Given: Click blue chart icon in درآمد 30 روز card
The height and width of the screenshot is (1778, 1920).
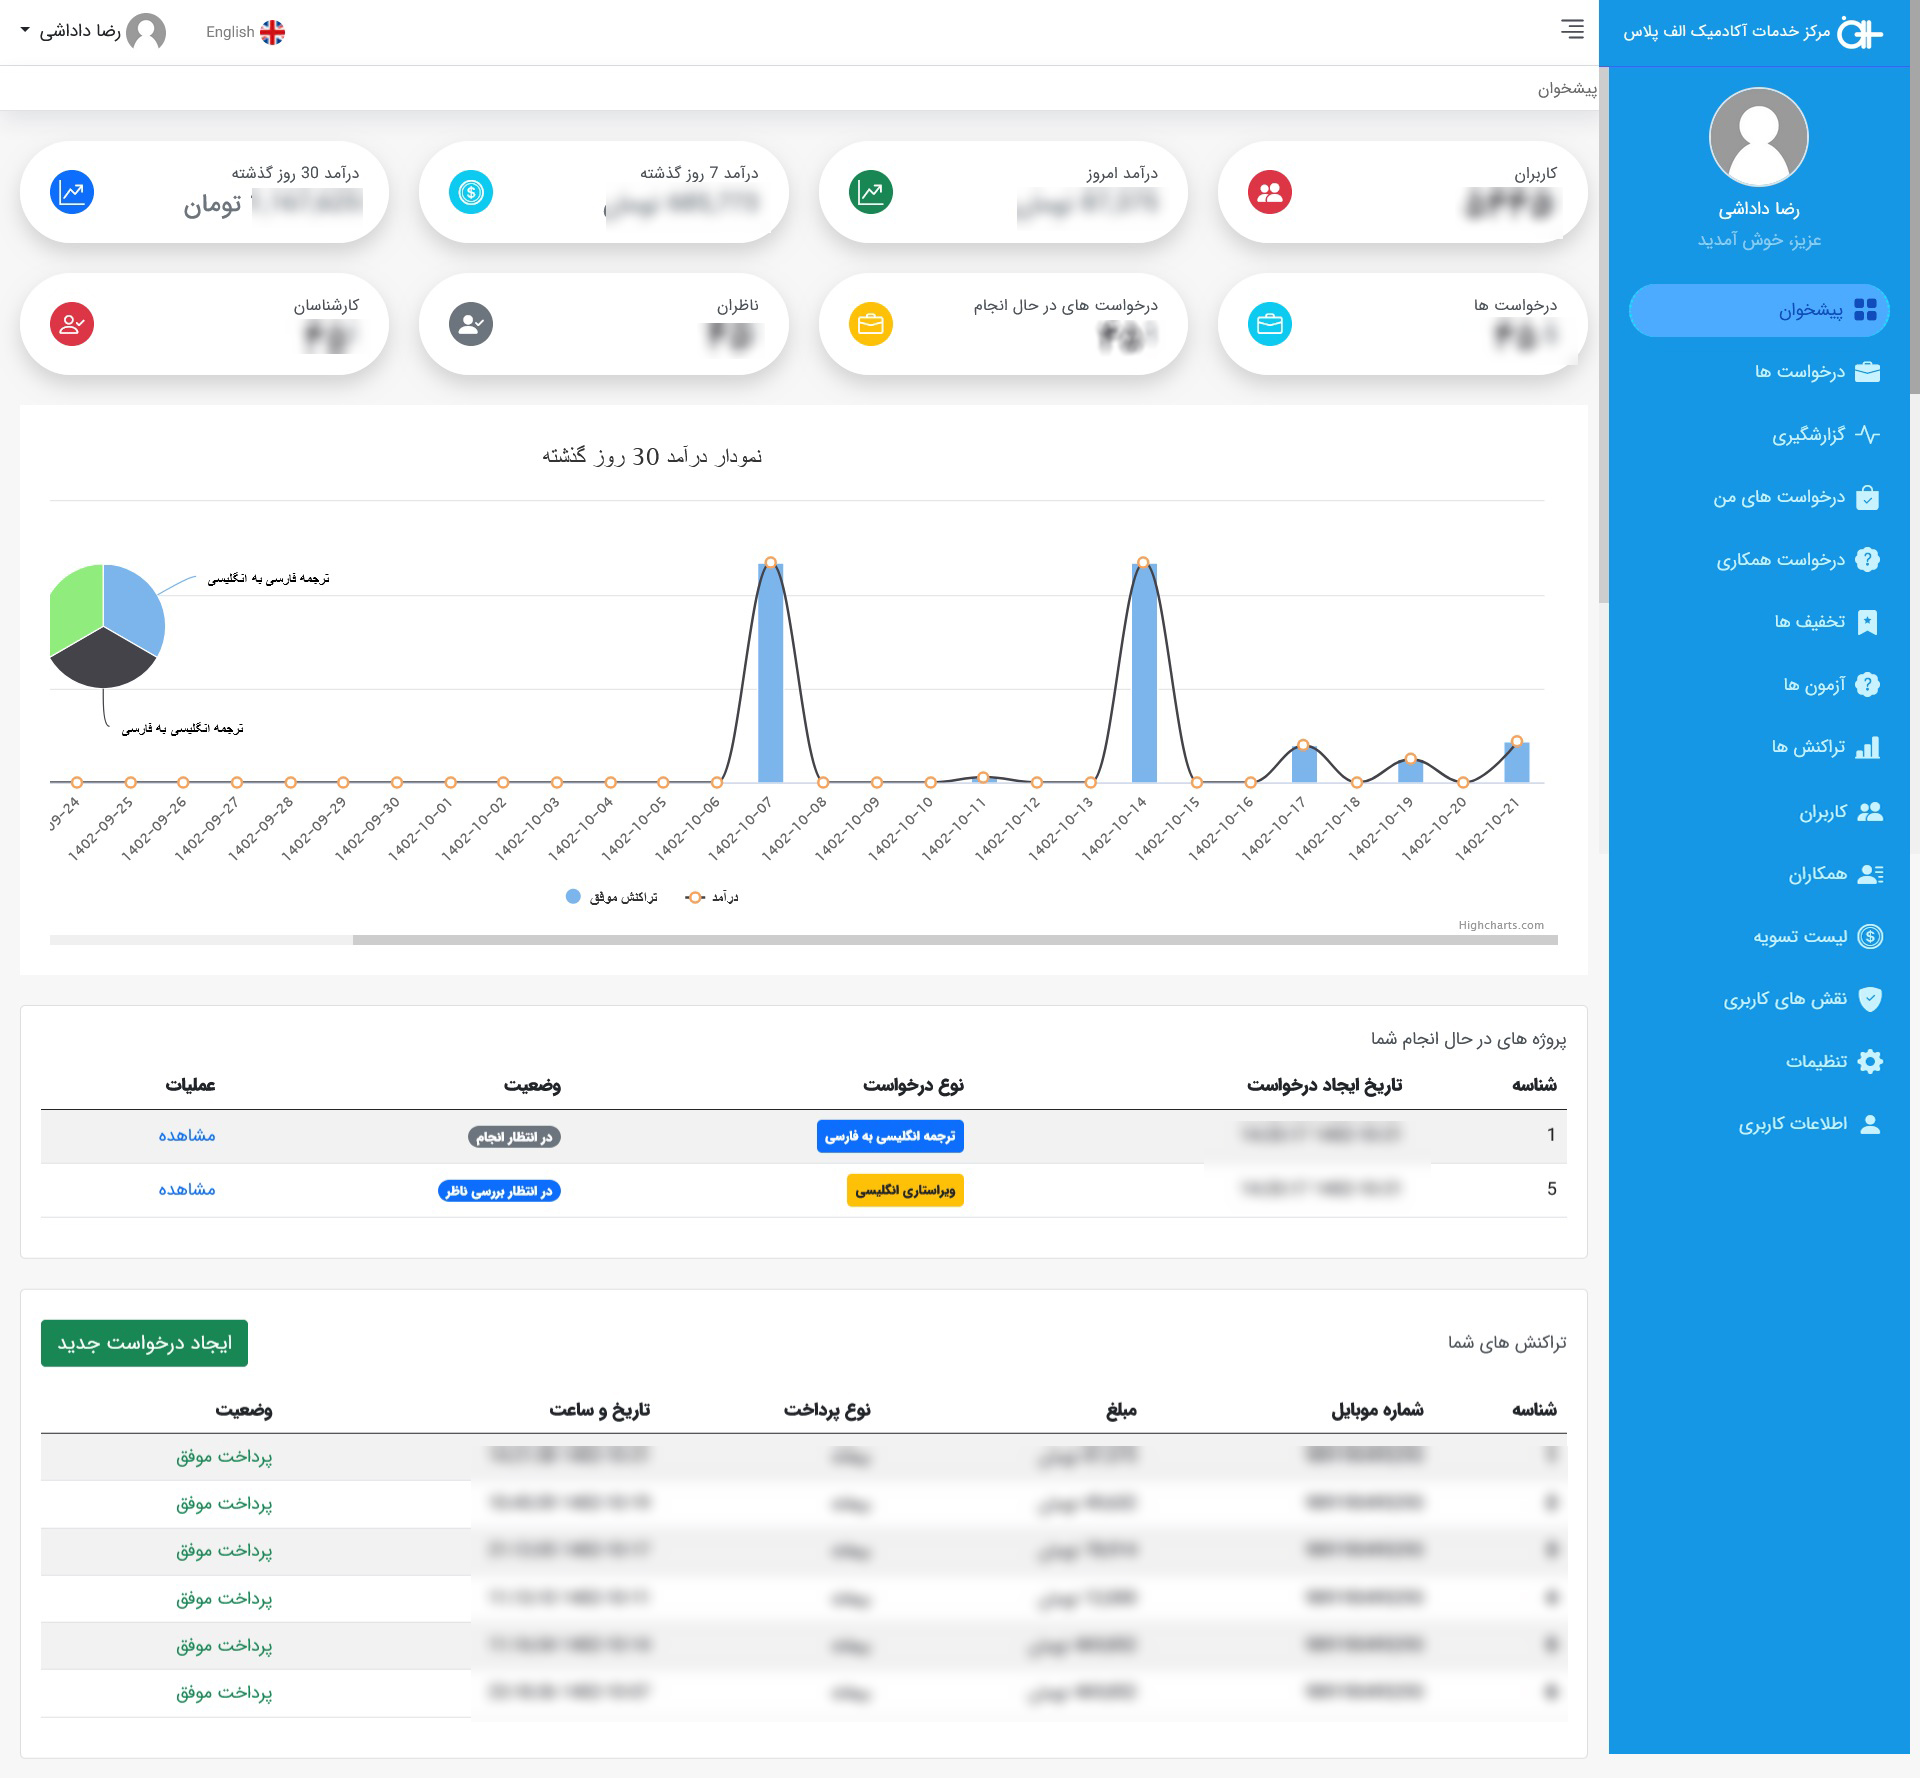Looking at the screenshot, I should tap(72, 192).
